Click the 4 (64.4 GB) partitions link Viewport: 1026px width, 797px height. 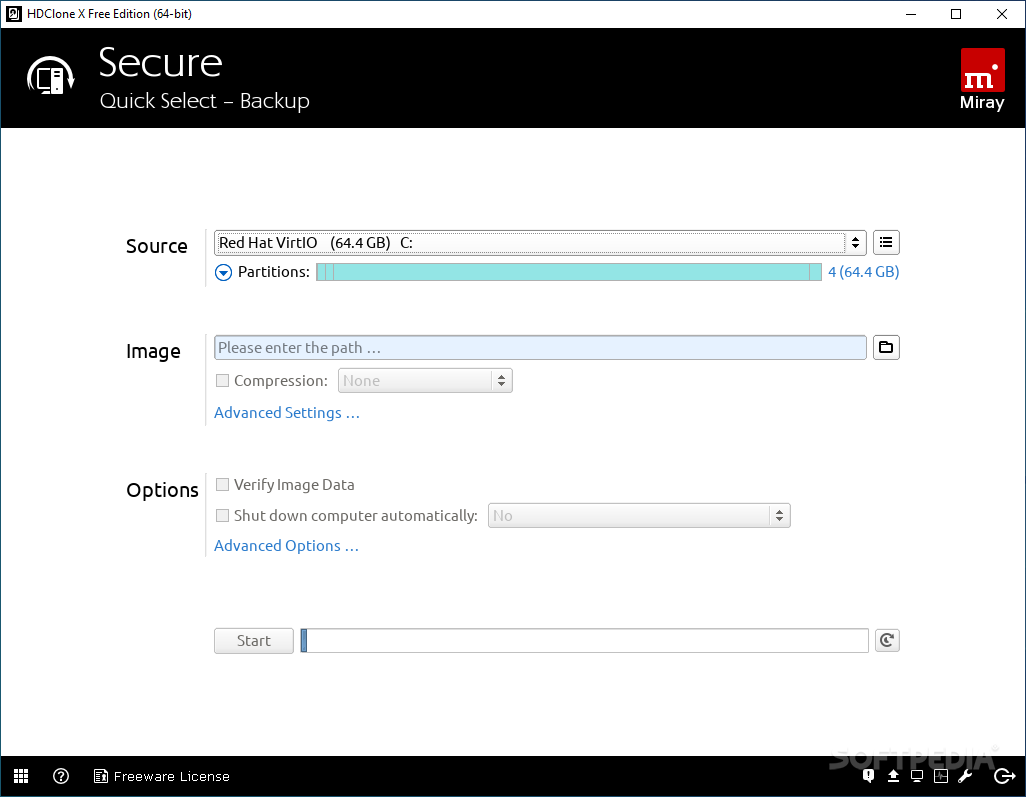864,272
